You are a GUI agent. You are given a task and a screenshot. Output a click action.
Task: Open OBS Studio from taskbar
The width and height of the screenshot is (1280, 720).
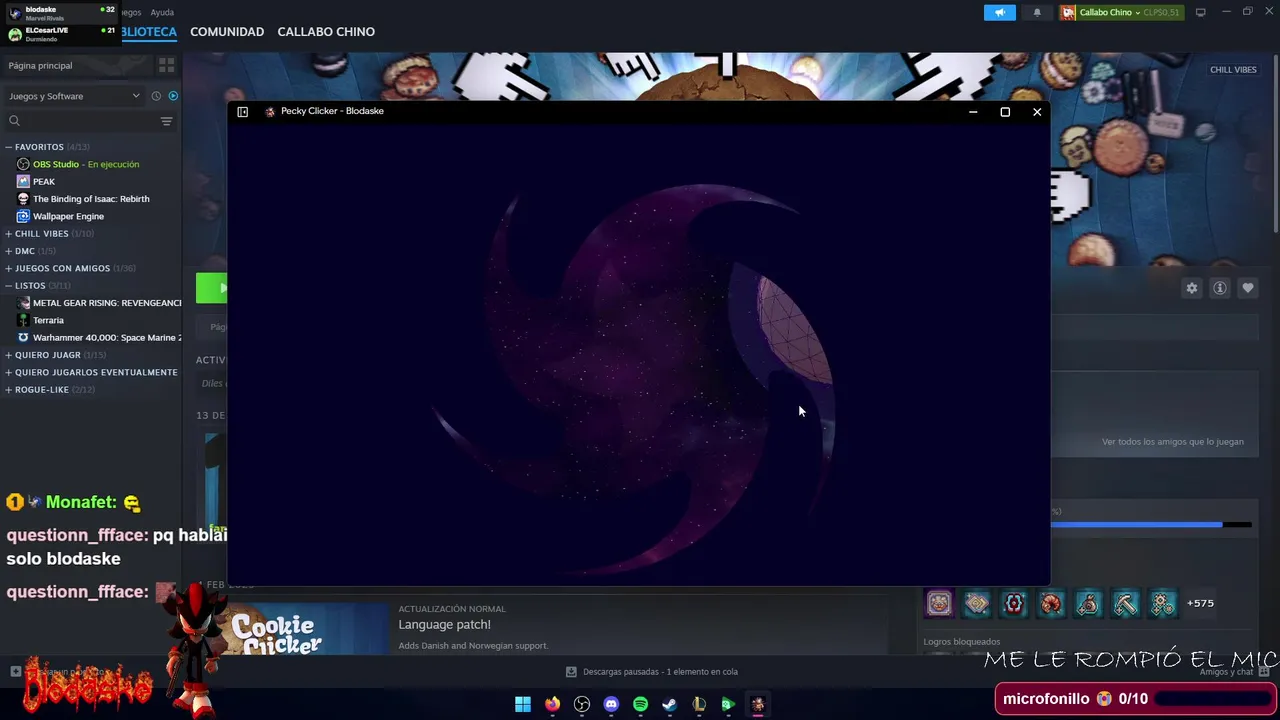582,704
